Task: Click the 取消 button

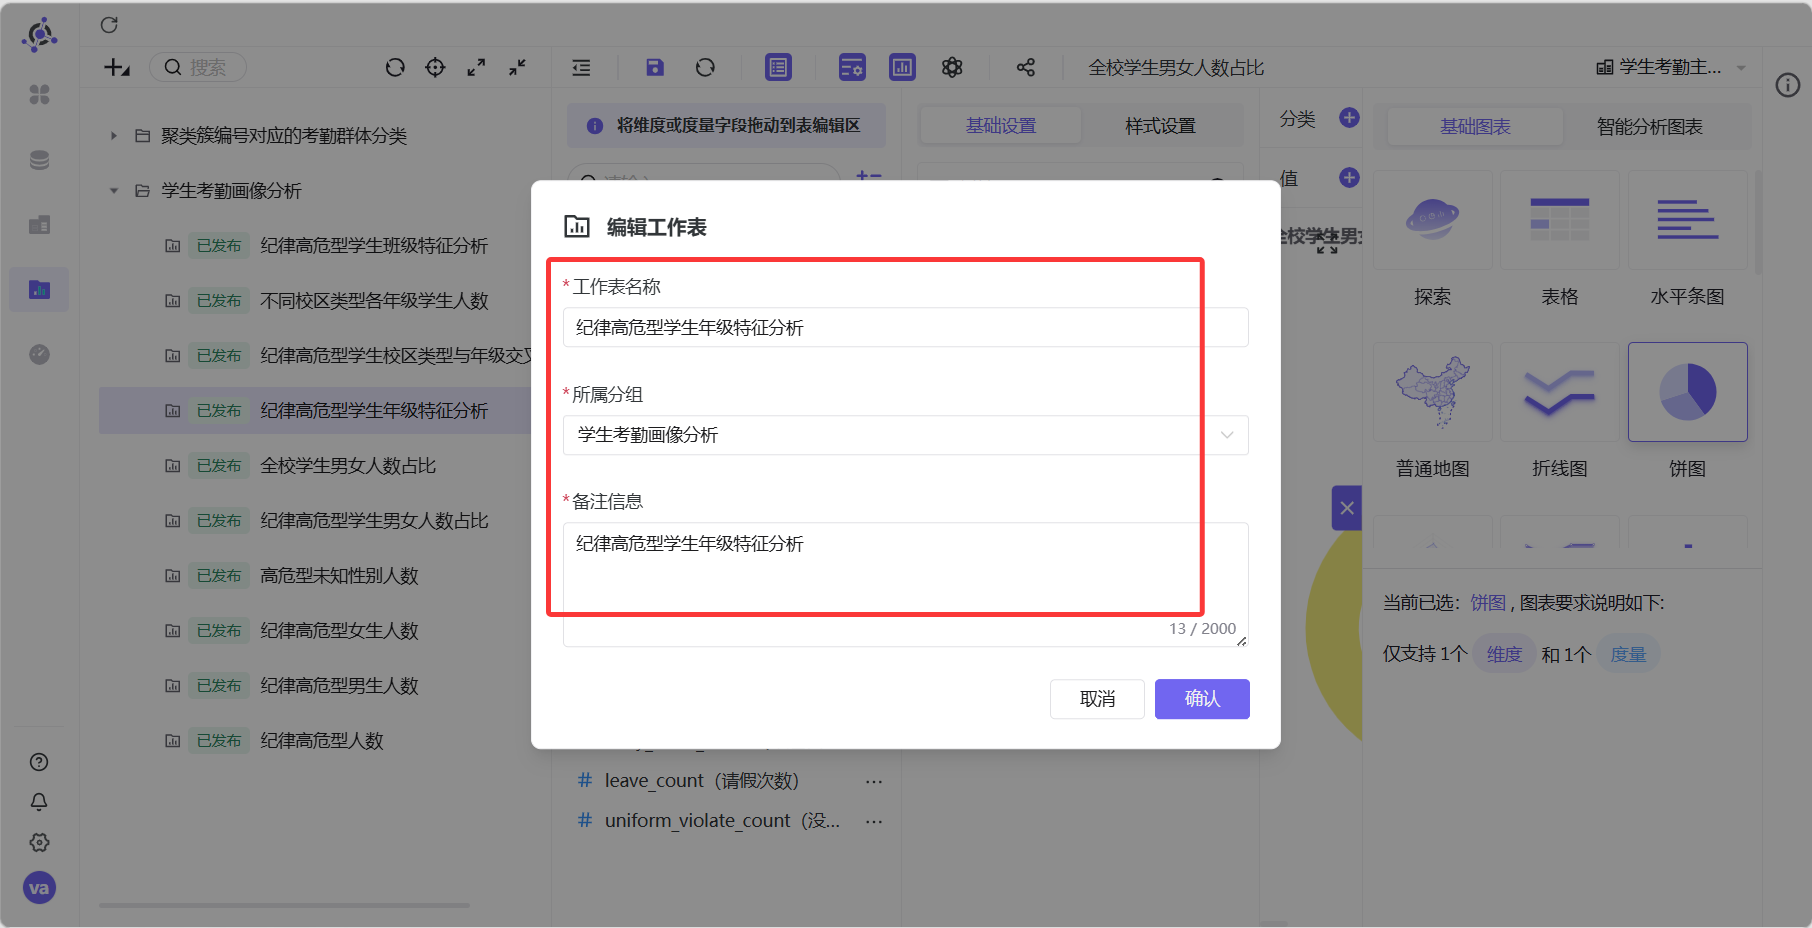Action: 1097,699
